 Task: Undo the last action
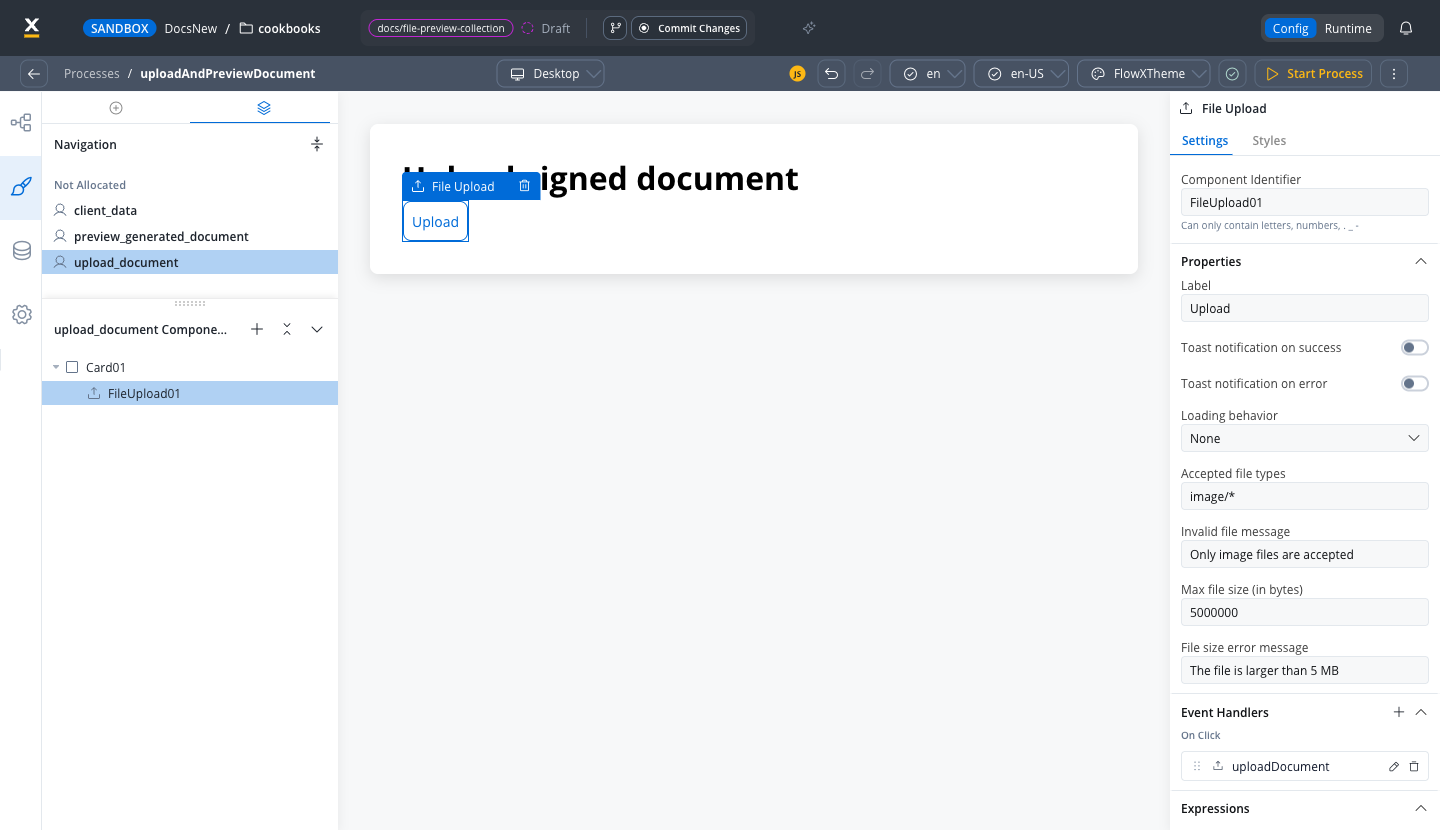click(x=831, y=74)
